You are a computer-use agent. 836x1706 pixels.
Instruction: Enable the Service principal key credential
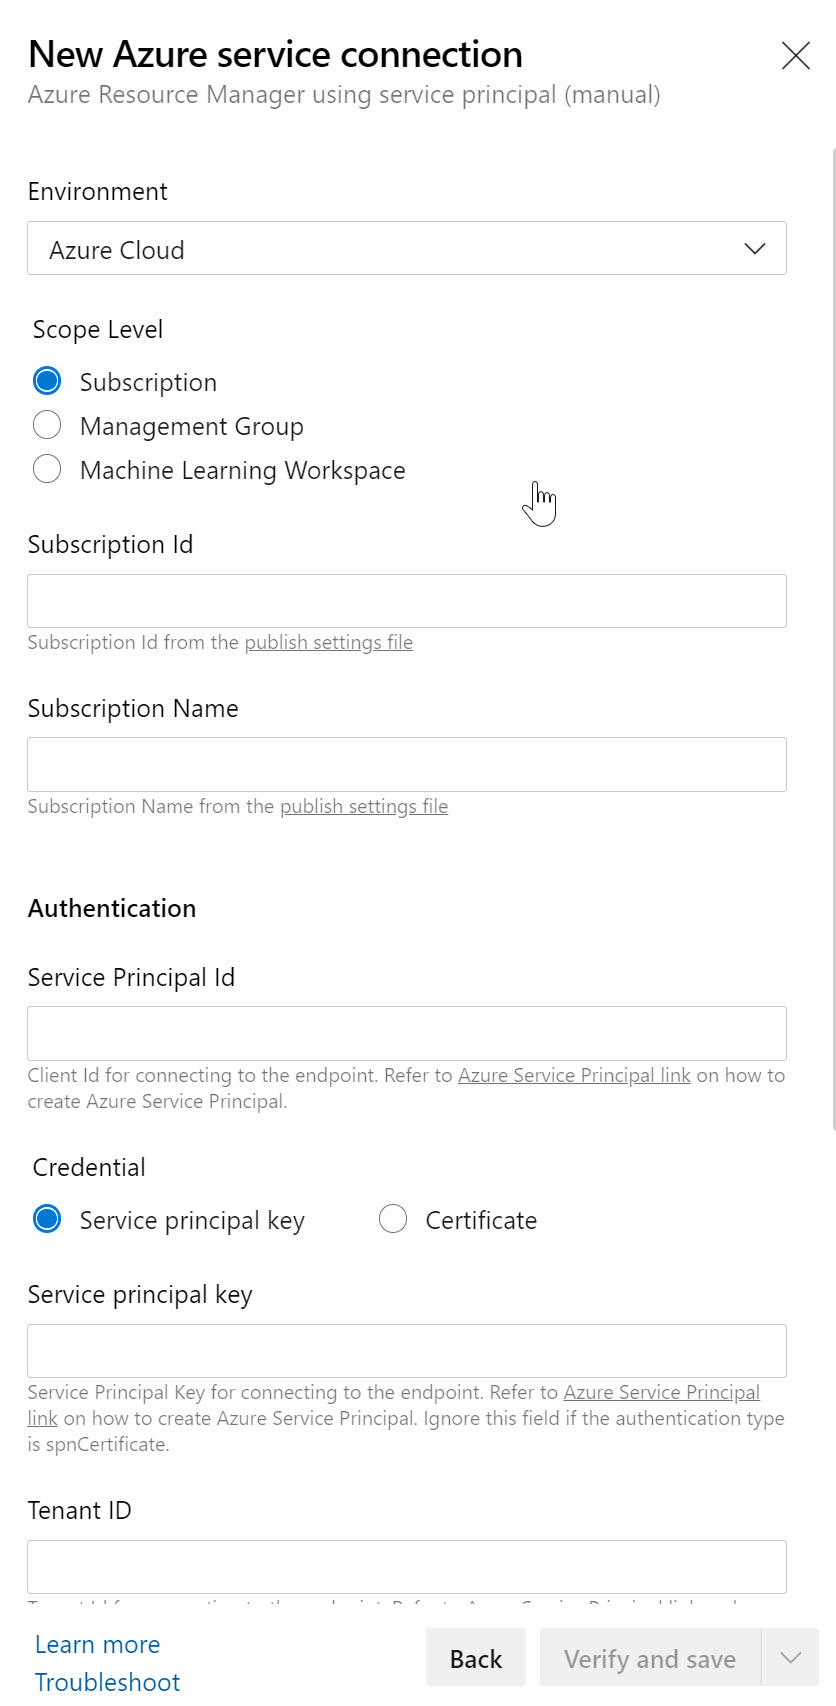pos(47,1219)
